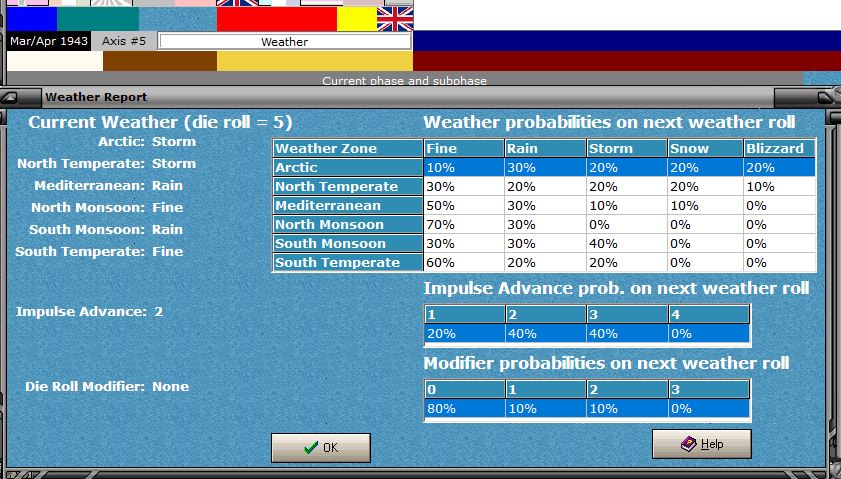Click Mediterranean's Snow cell showing 10%
Viewport: 841px width, 479px height.
click(705, 205)
